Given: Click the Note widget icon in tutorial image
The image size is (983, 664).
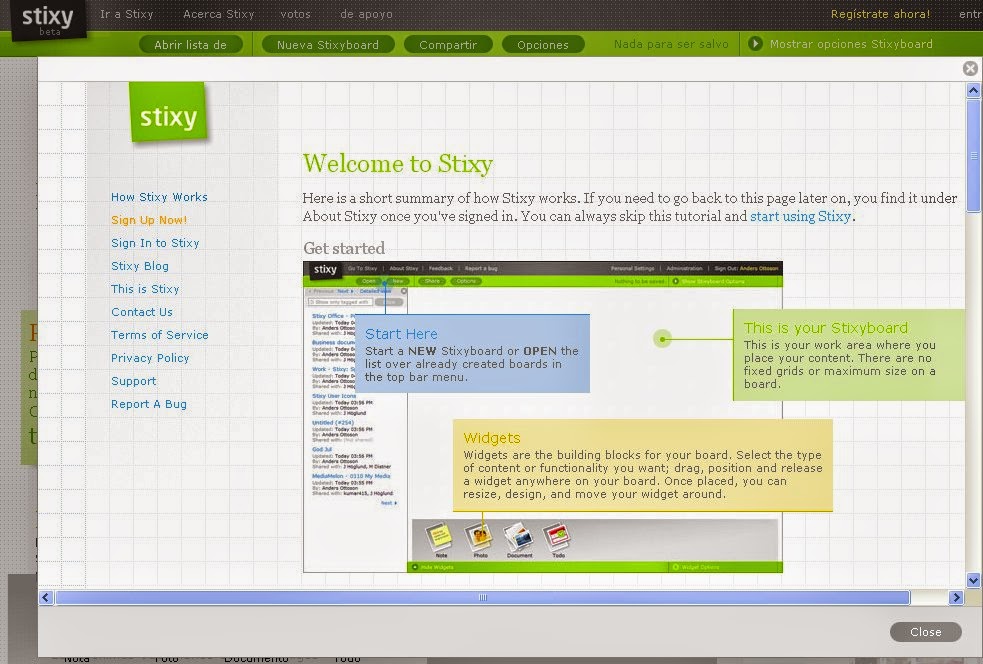Looking at the screenshot, I should coord(440,539).
